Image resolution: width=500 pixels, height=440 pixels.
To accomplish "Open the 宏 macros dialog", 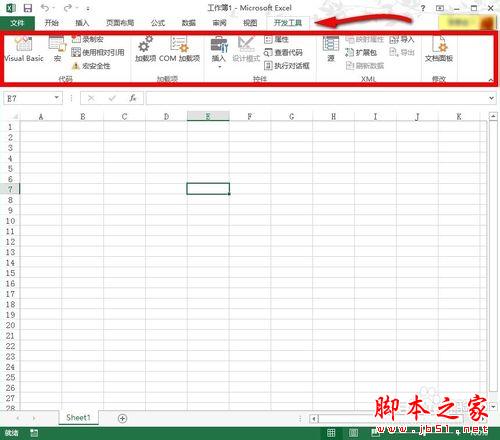I will pyautogui.click(x=57, y=49).
